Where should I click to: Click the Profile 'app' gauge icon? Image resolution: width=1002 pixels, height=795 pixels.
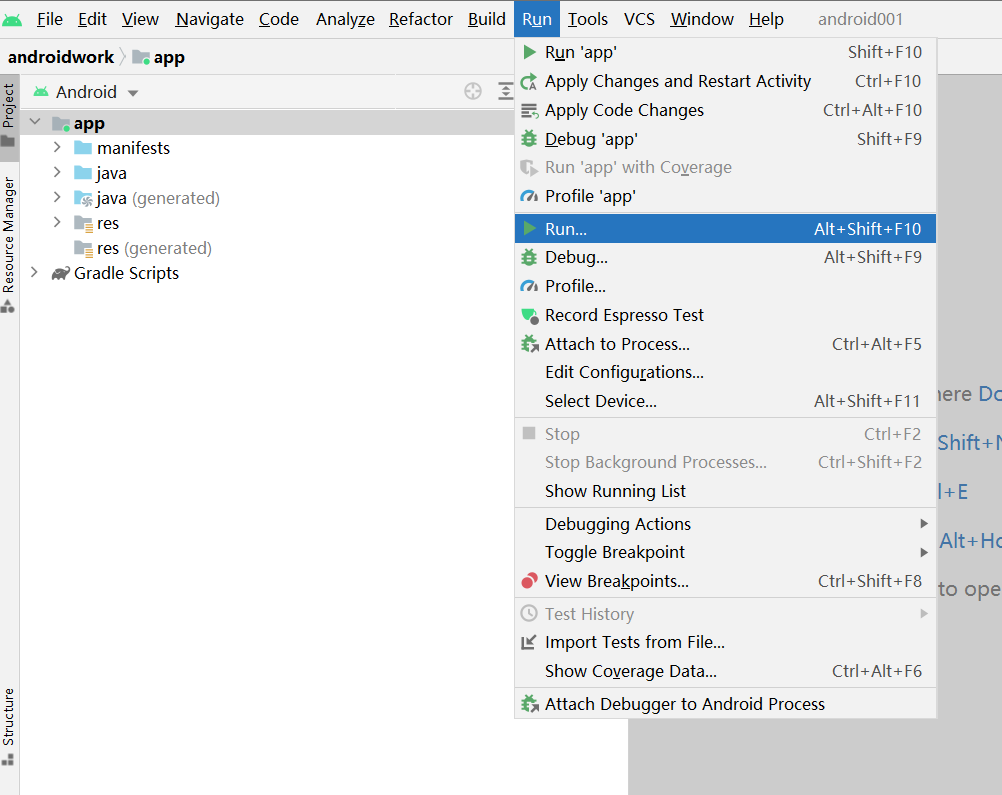[529, 196]
